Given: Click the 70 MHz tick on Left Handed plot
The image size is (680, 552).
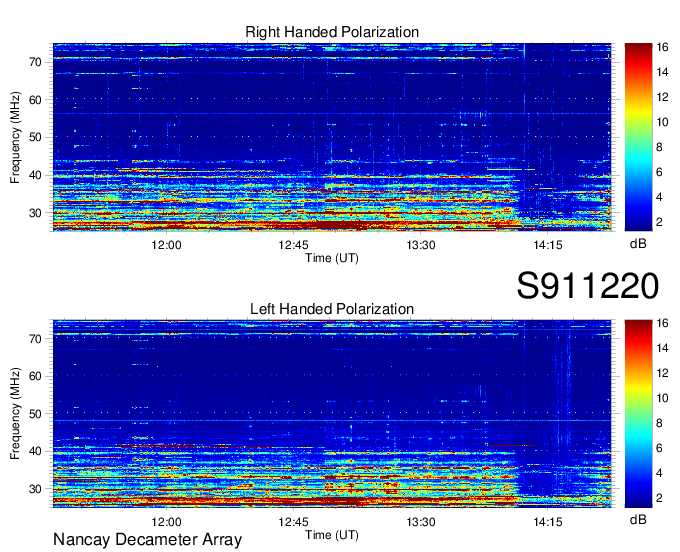Looking at the screenshot, I should coord(36,339).
